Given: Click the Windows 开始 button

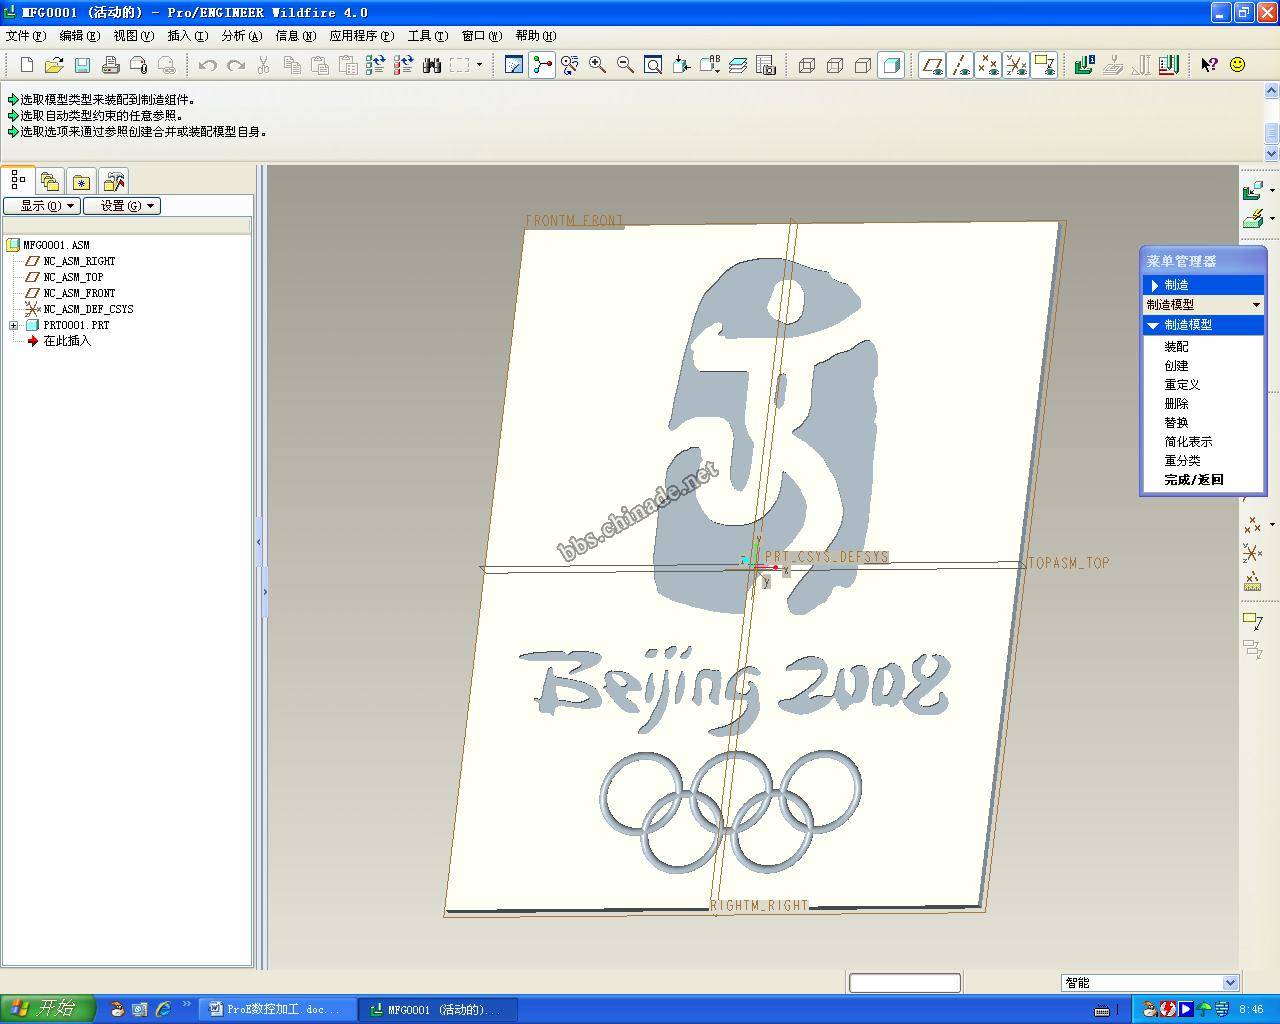Looking at the screenshot, I should [47, 1008].
